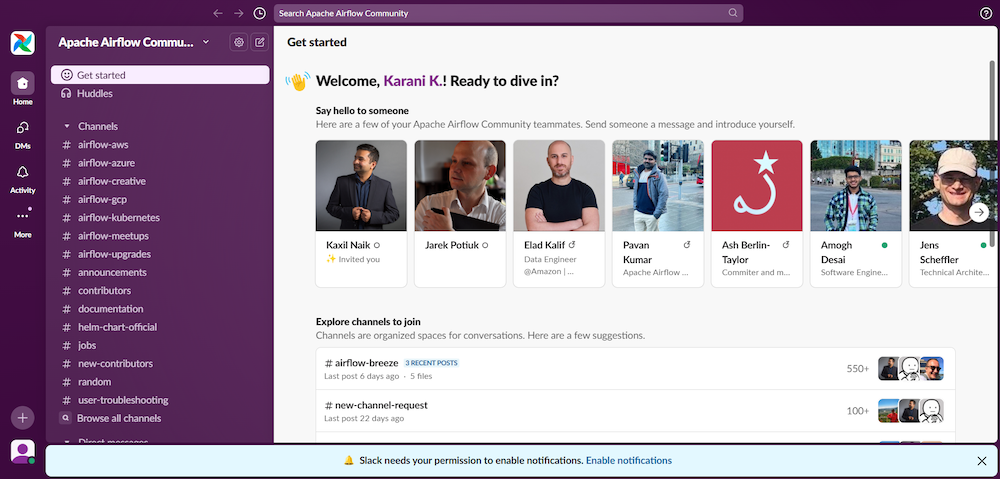Screen dimensions: 1000x479
Task: Go back using the left arrow
Action: (218, 13)
